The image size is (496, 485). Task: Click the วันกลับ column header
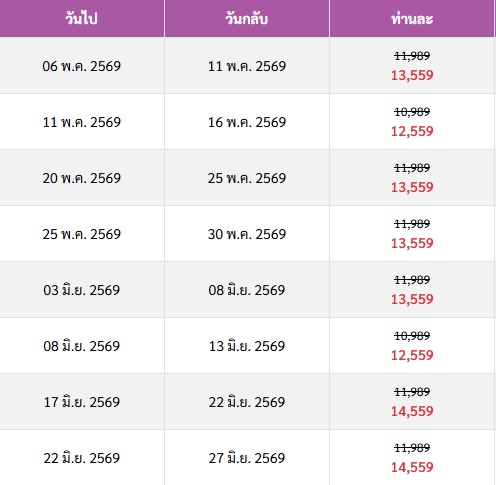tap(247, 18)
